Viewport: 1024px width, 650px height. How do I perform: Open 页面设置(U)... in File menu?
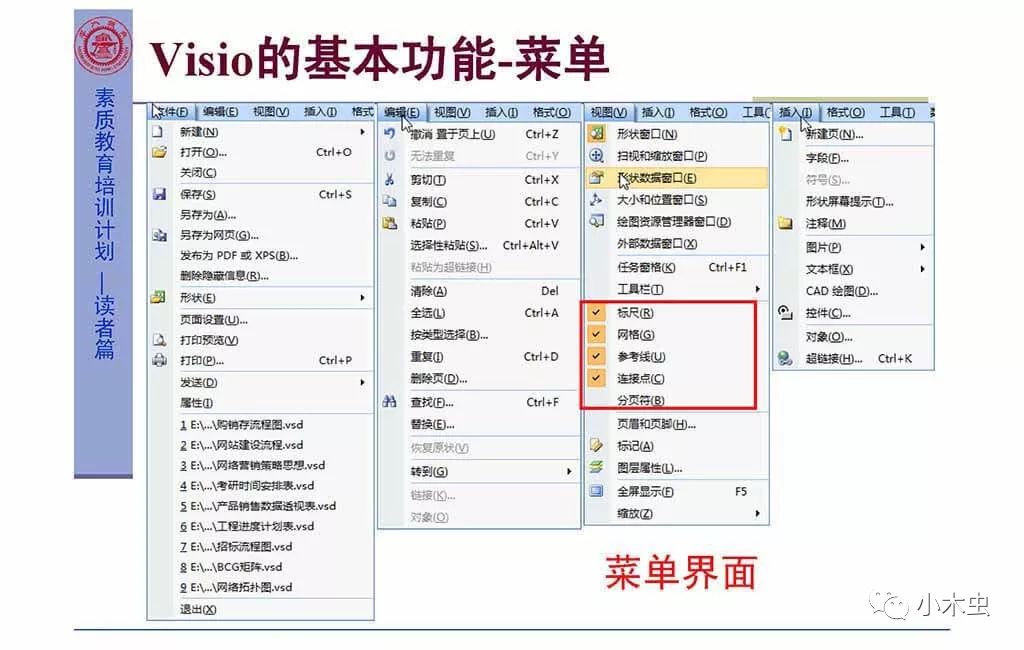[x=214, y=319]
